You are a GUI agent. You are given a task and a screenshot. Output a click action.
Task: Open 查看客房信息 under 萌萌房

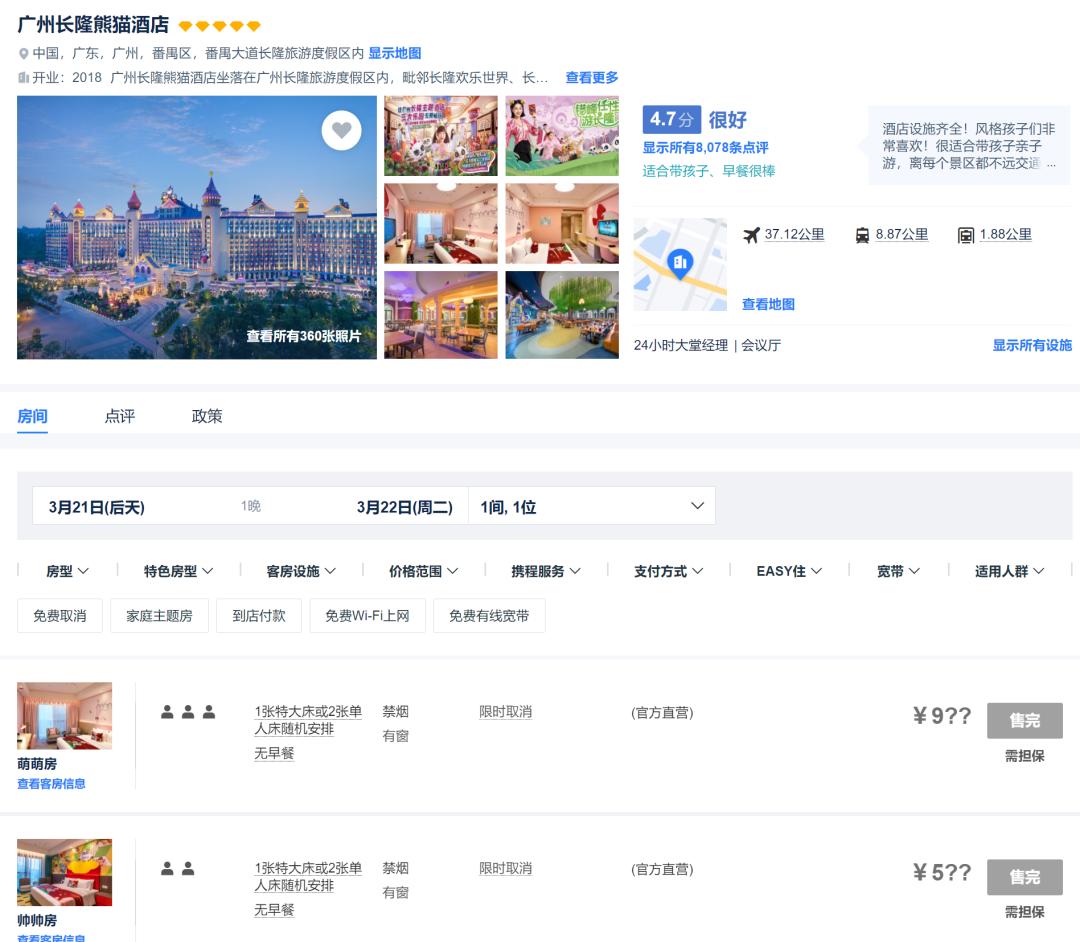[x=51, y=784]
